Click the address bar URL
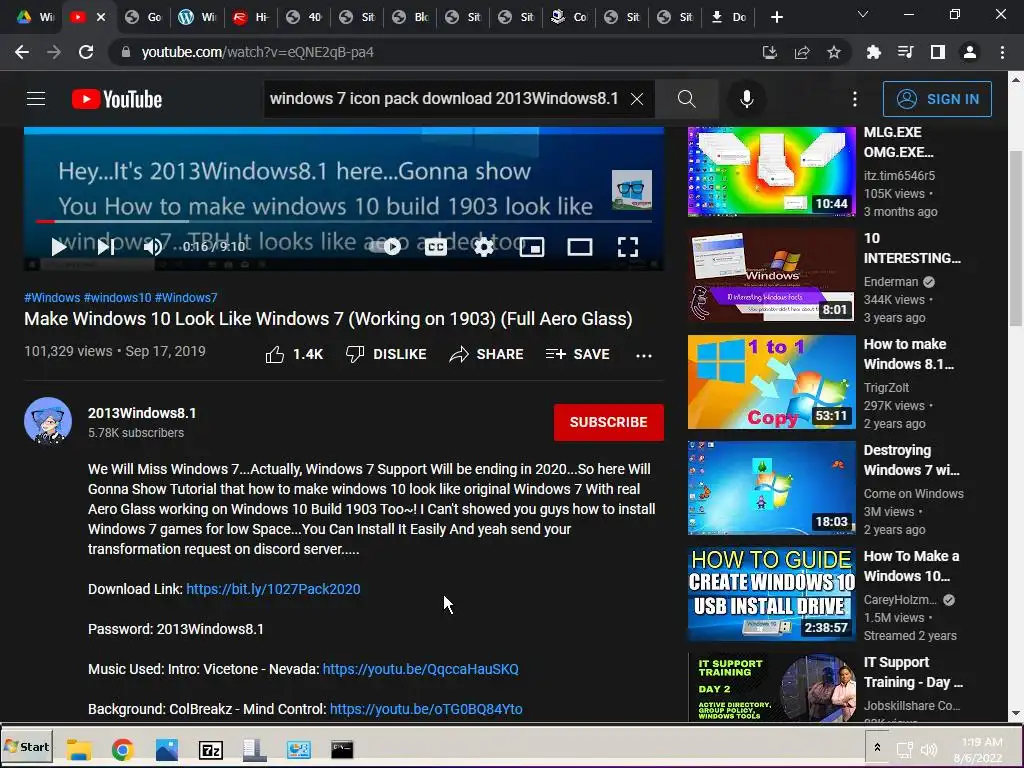This screenshot has width=1024, height=768. 257,52
